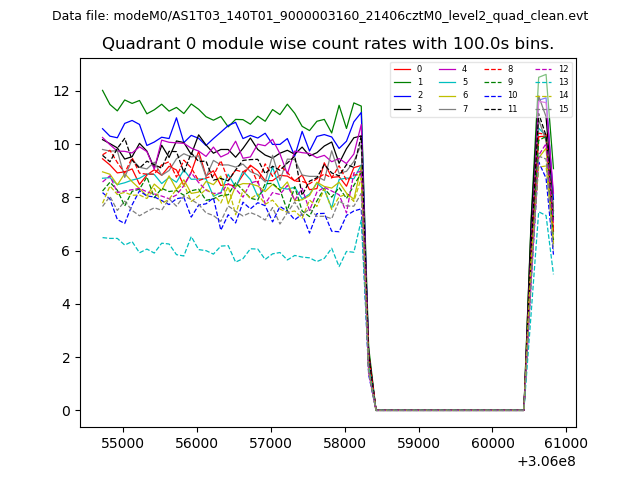Click the y-axis tick label 12
The height and width of the screenshot is (480, 640).
[62, 91]
